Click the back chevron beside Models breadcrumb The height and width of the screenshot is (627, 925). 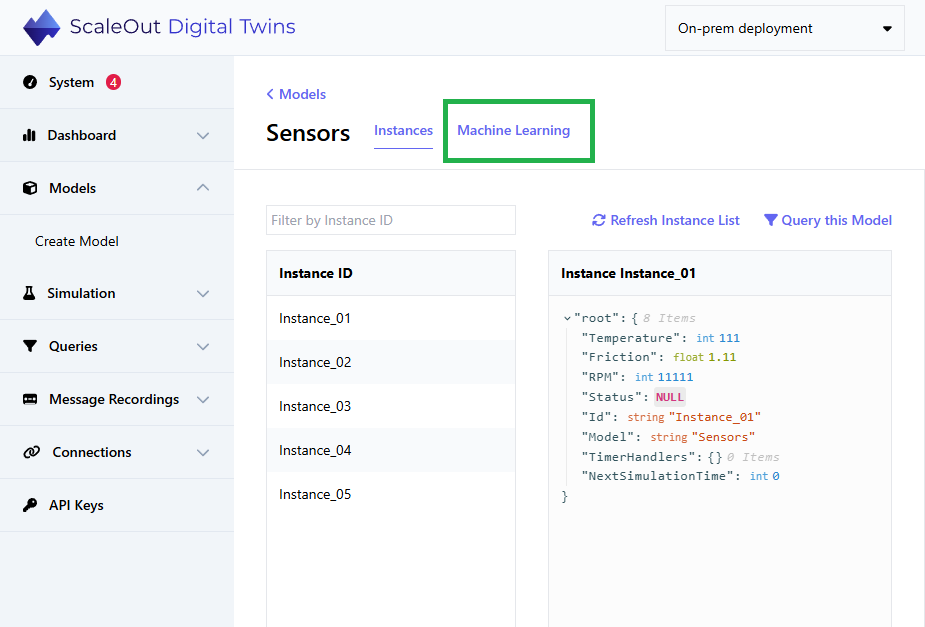pyautogui.click(x=270, y=94)
